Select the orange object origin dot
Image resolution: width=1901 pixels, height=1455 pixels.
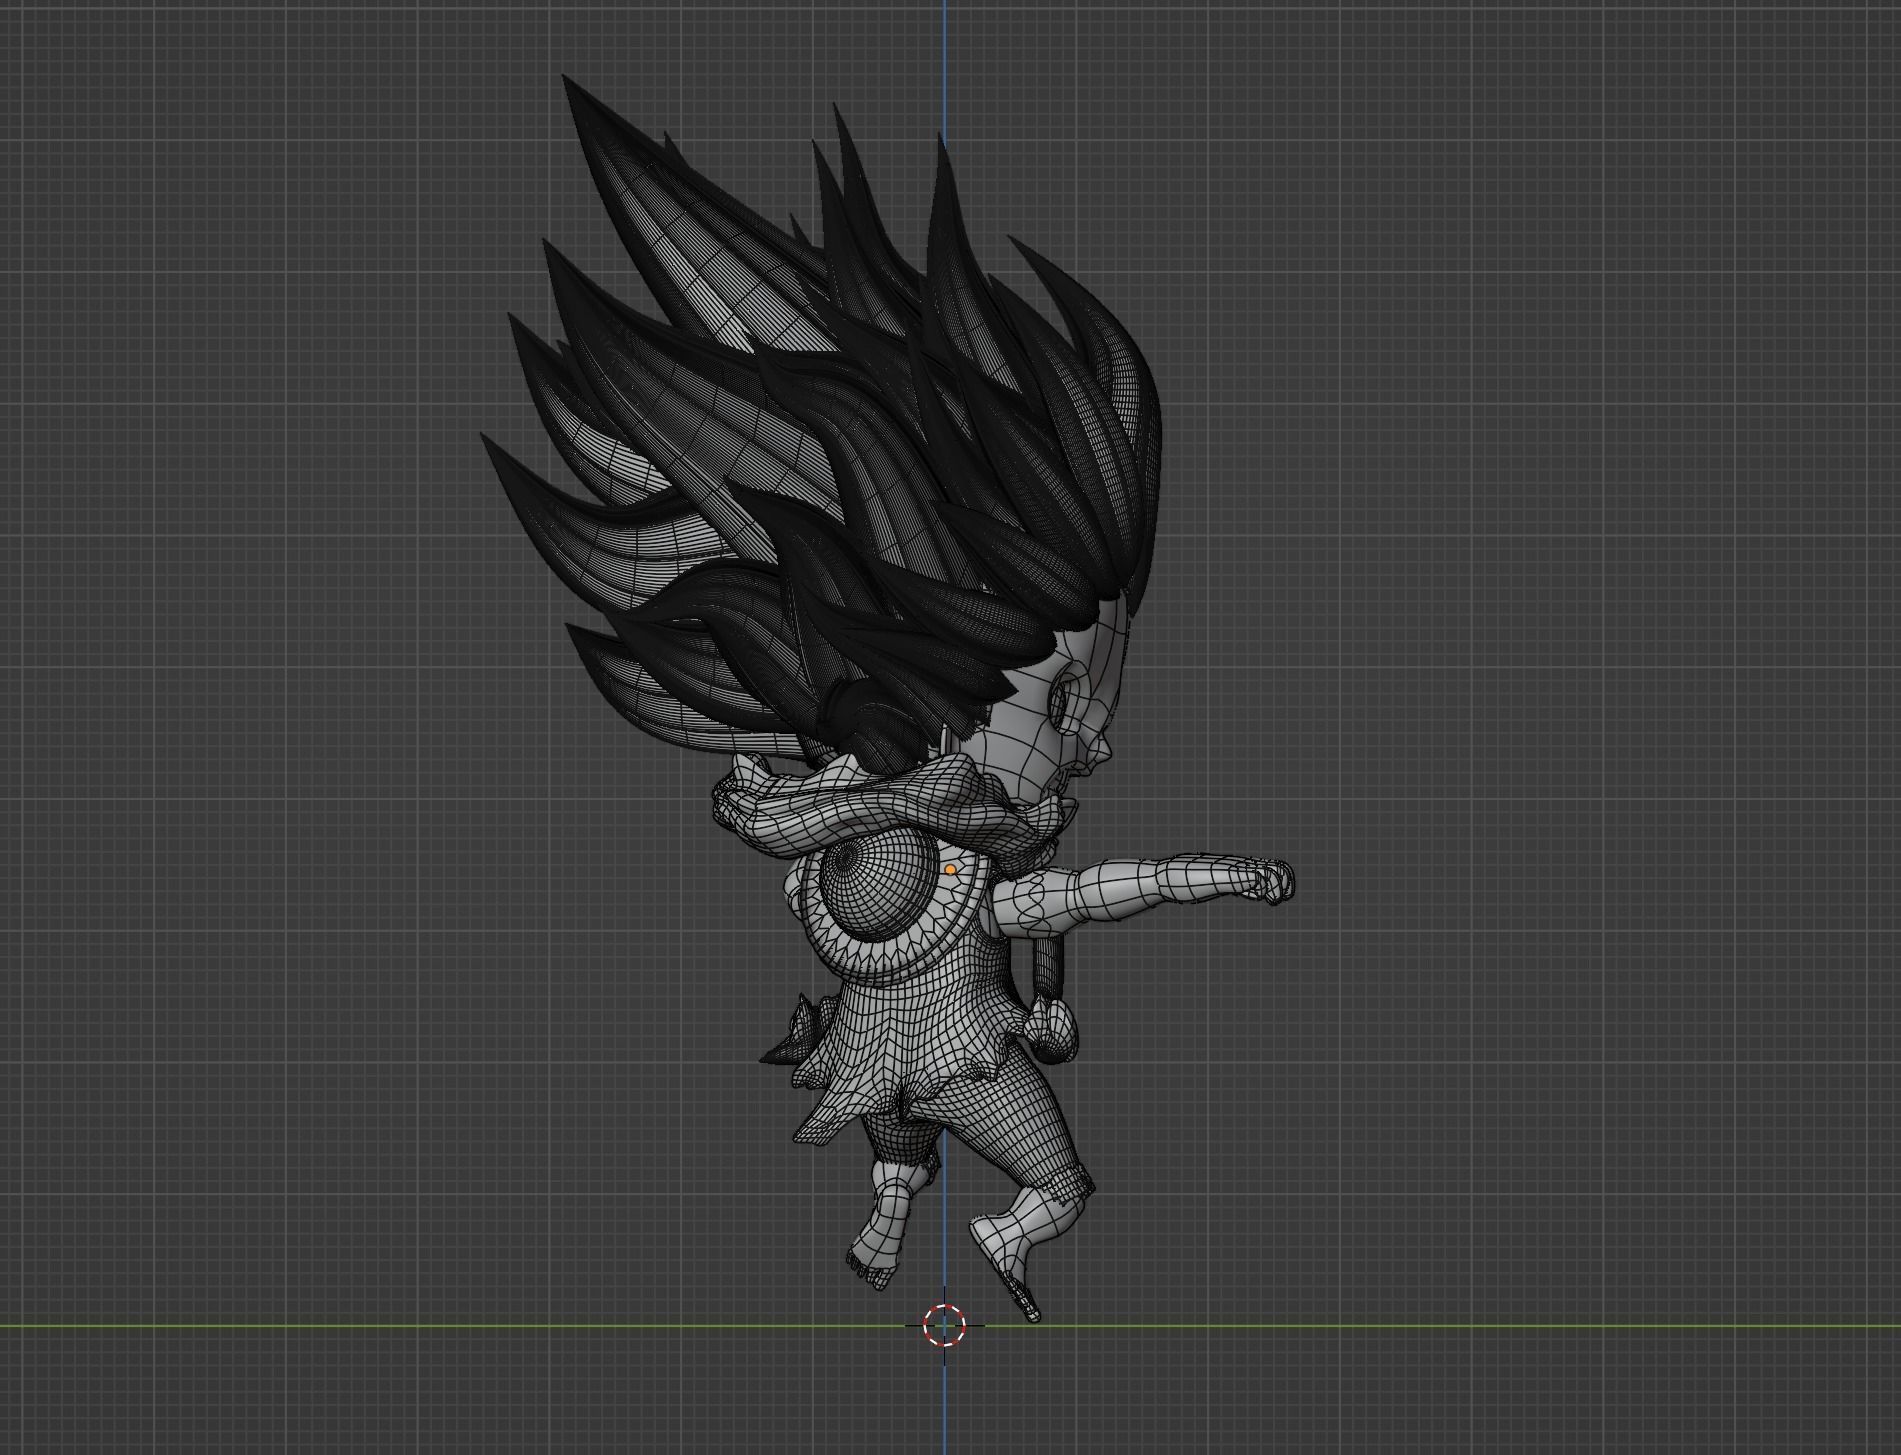pyautogui.click(x=950, y=870)
